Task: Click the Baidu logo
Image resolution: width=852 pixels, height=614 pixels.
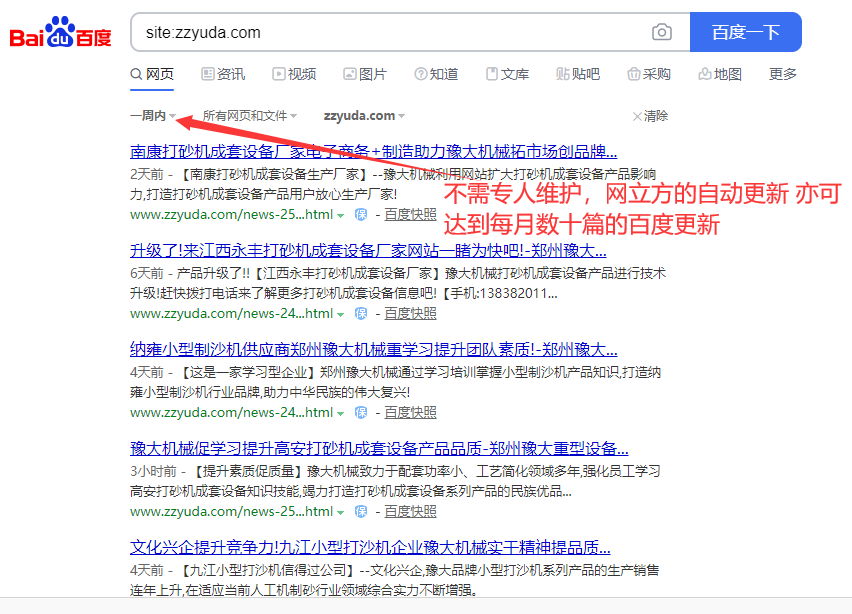Action: tap(61, 32)
